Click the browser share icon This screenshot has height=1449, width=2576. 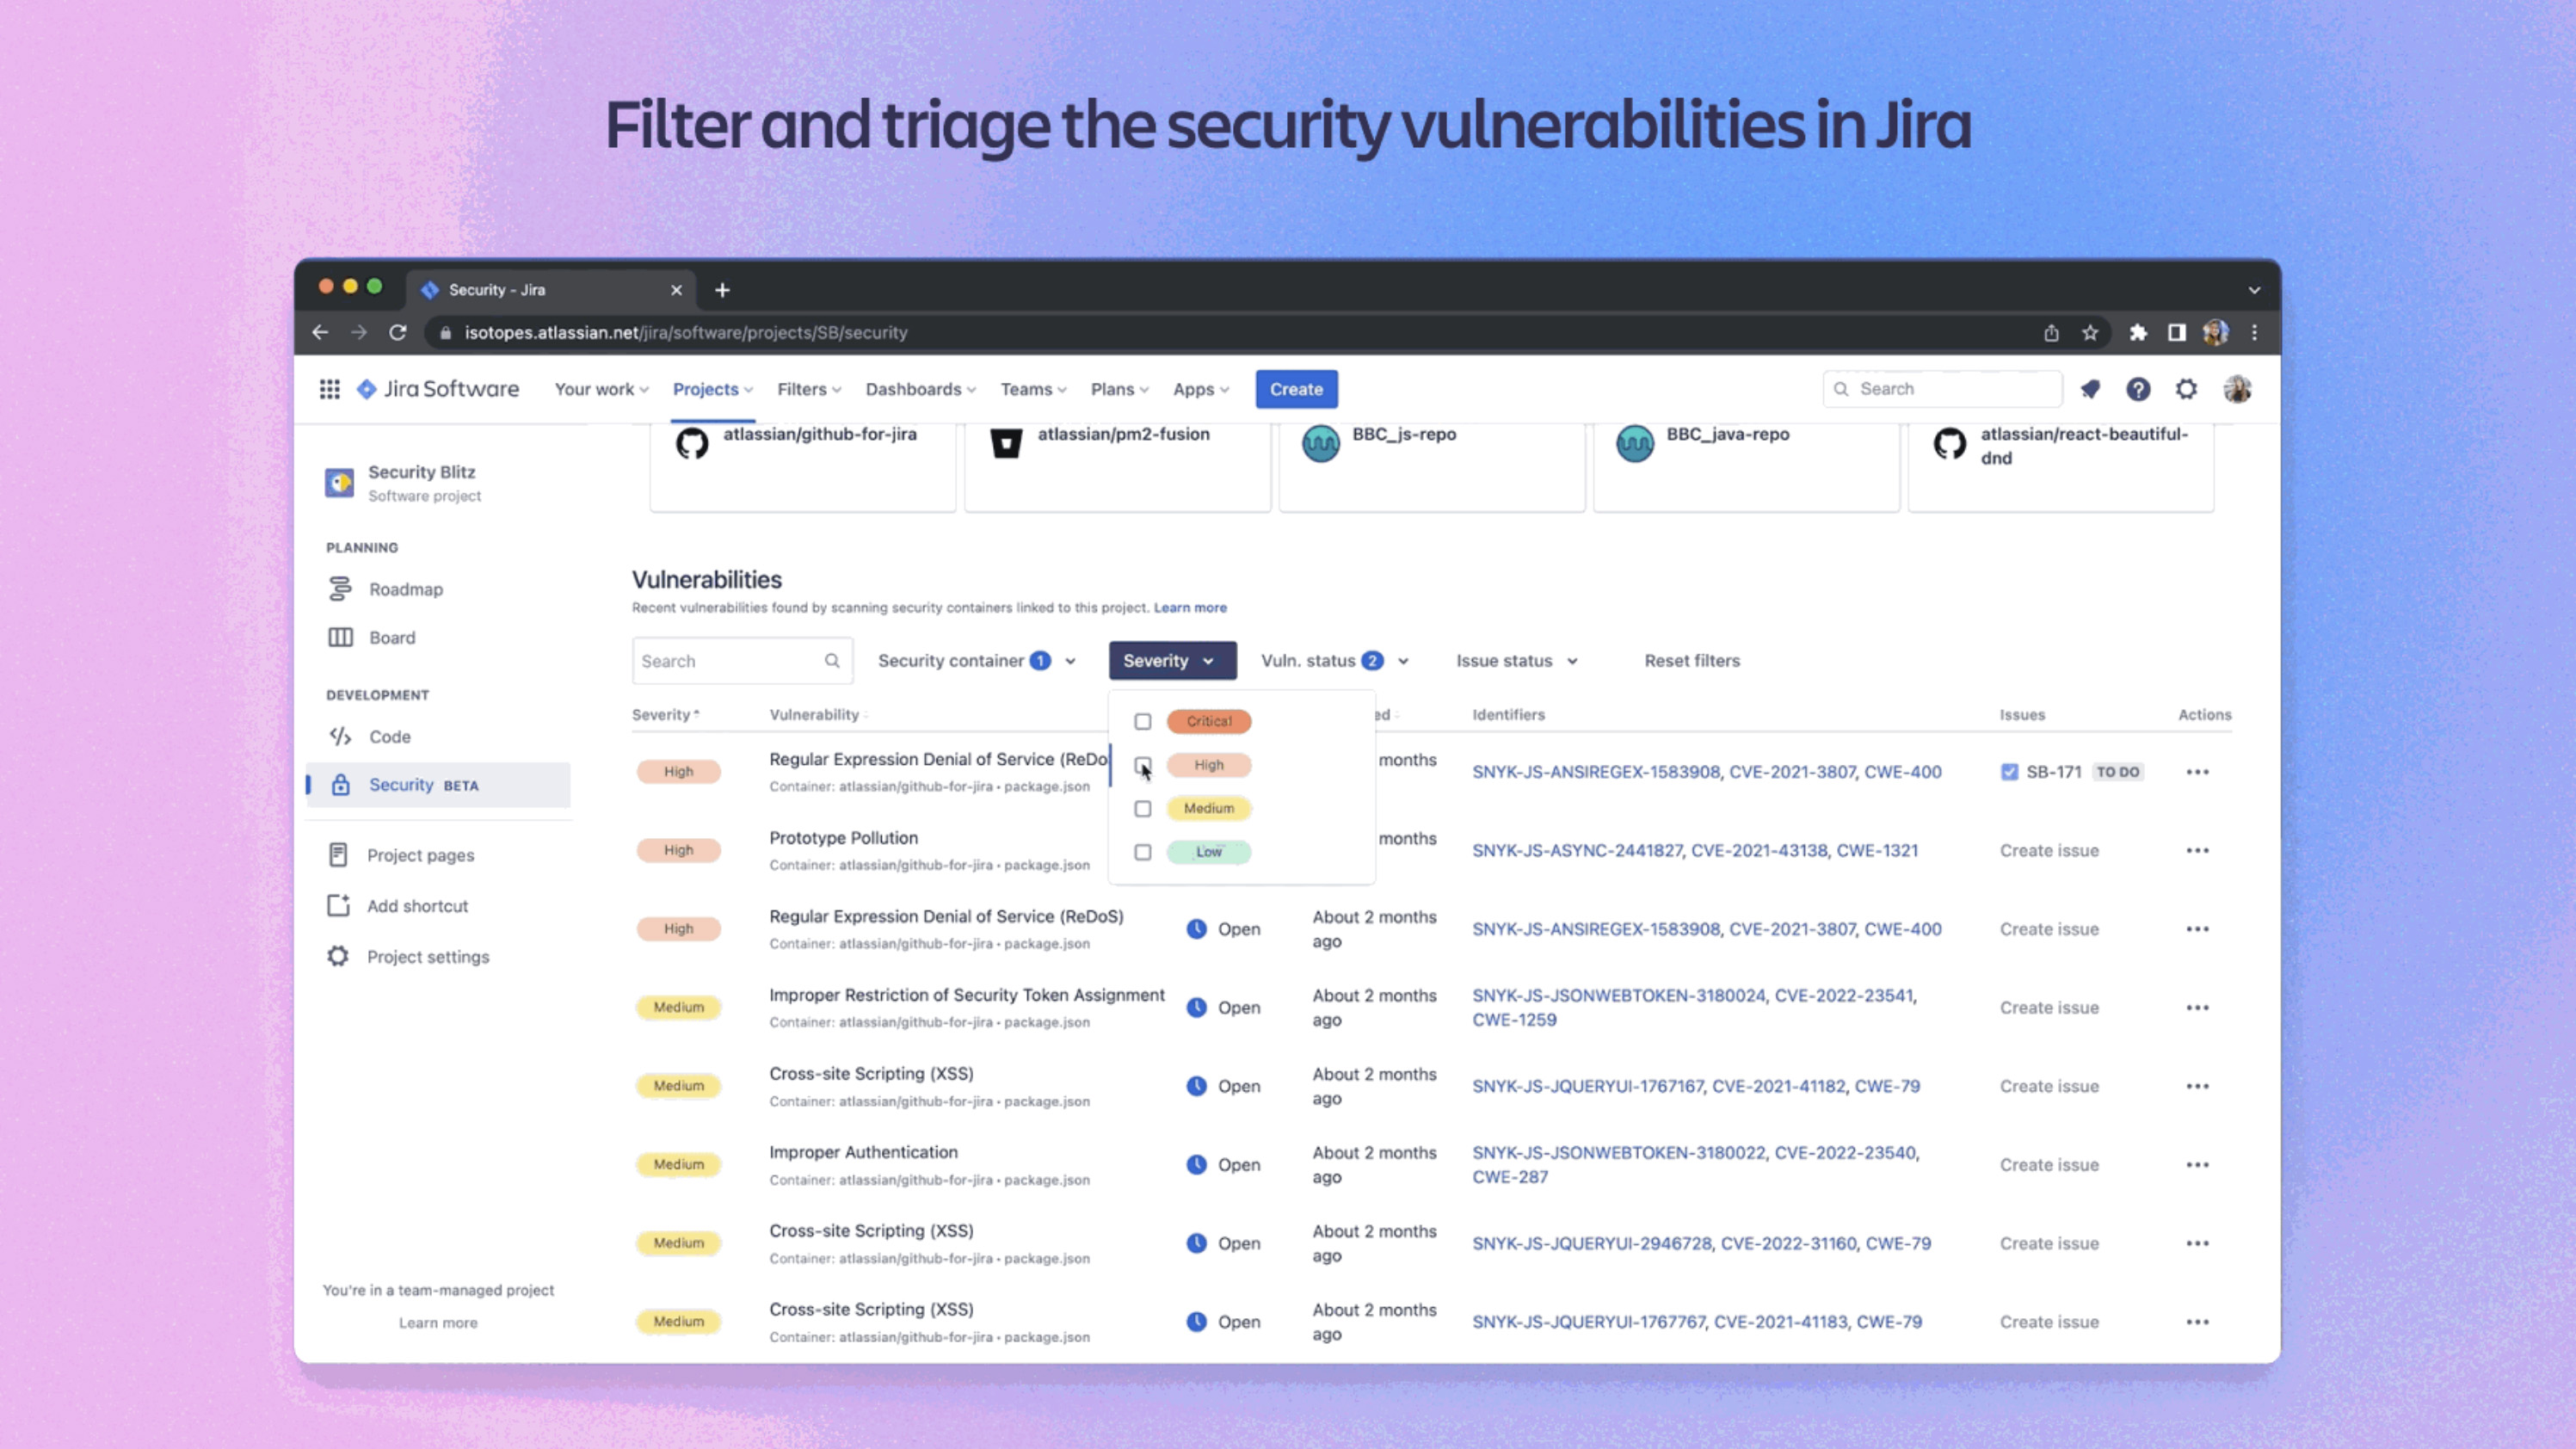pyautogui.click(x=2051, y=333)
